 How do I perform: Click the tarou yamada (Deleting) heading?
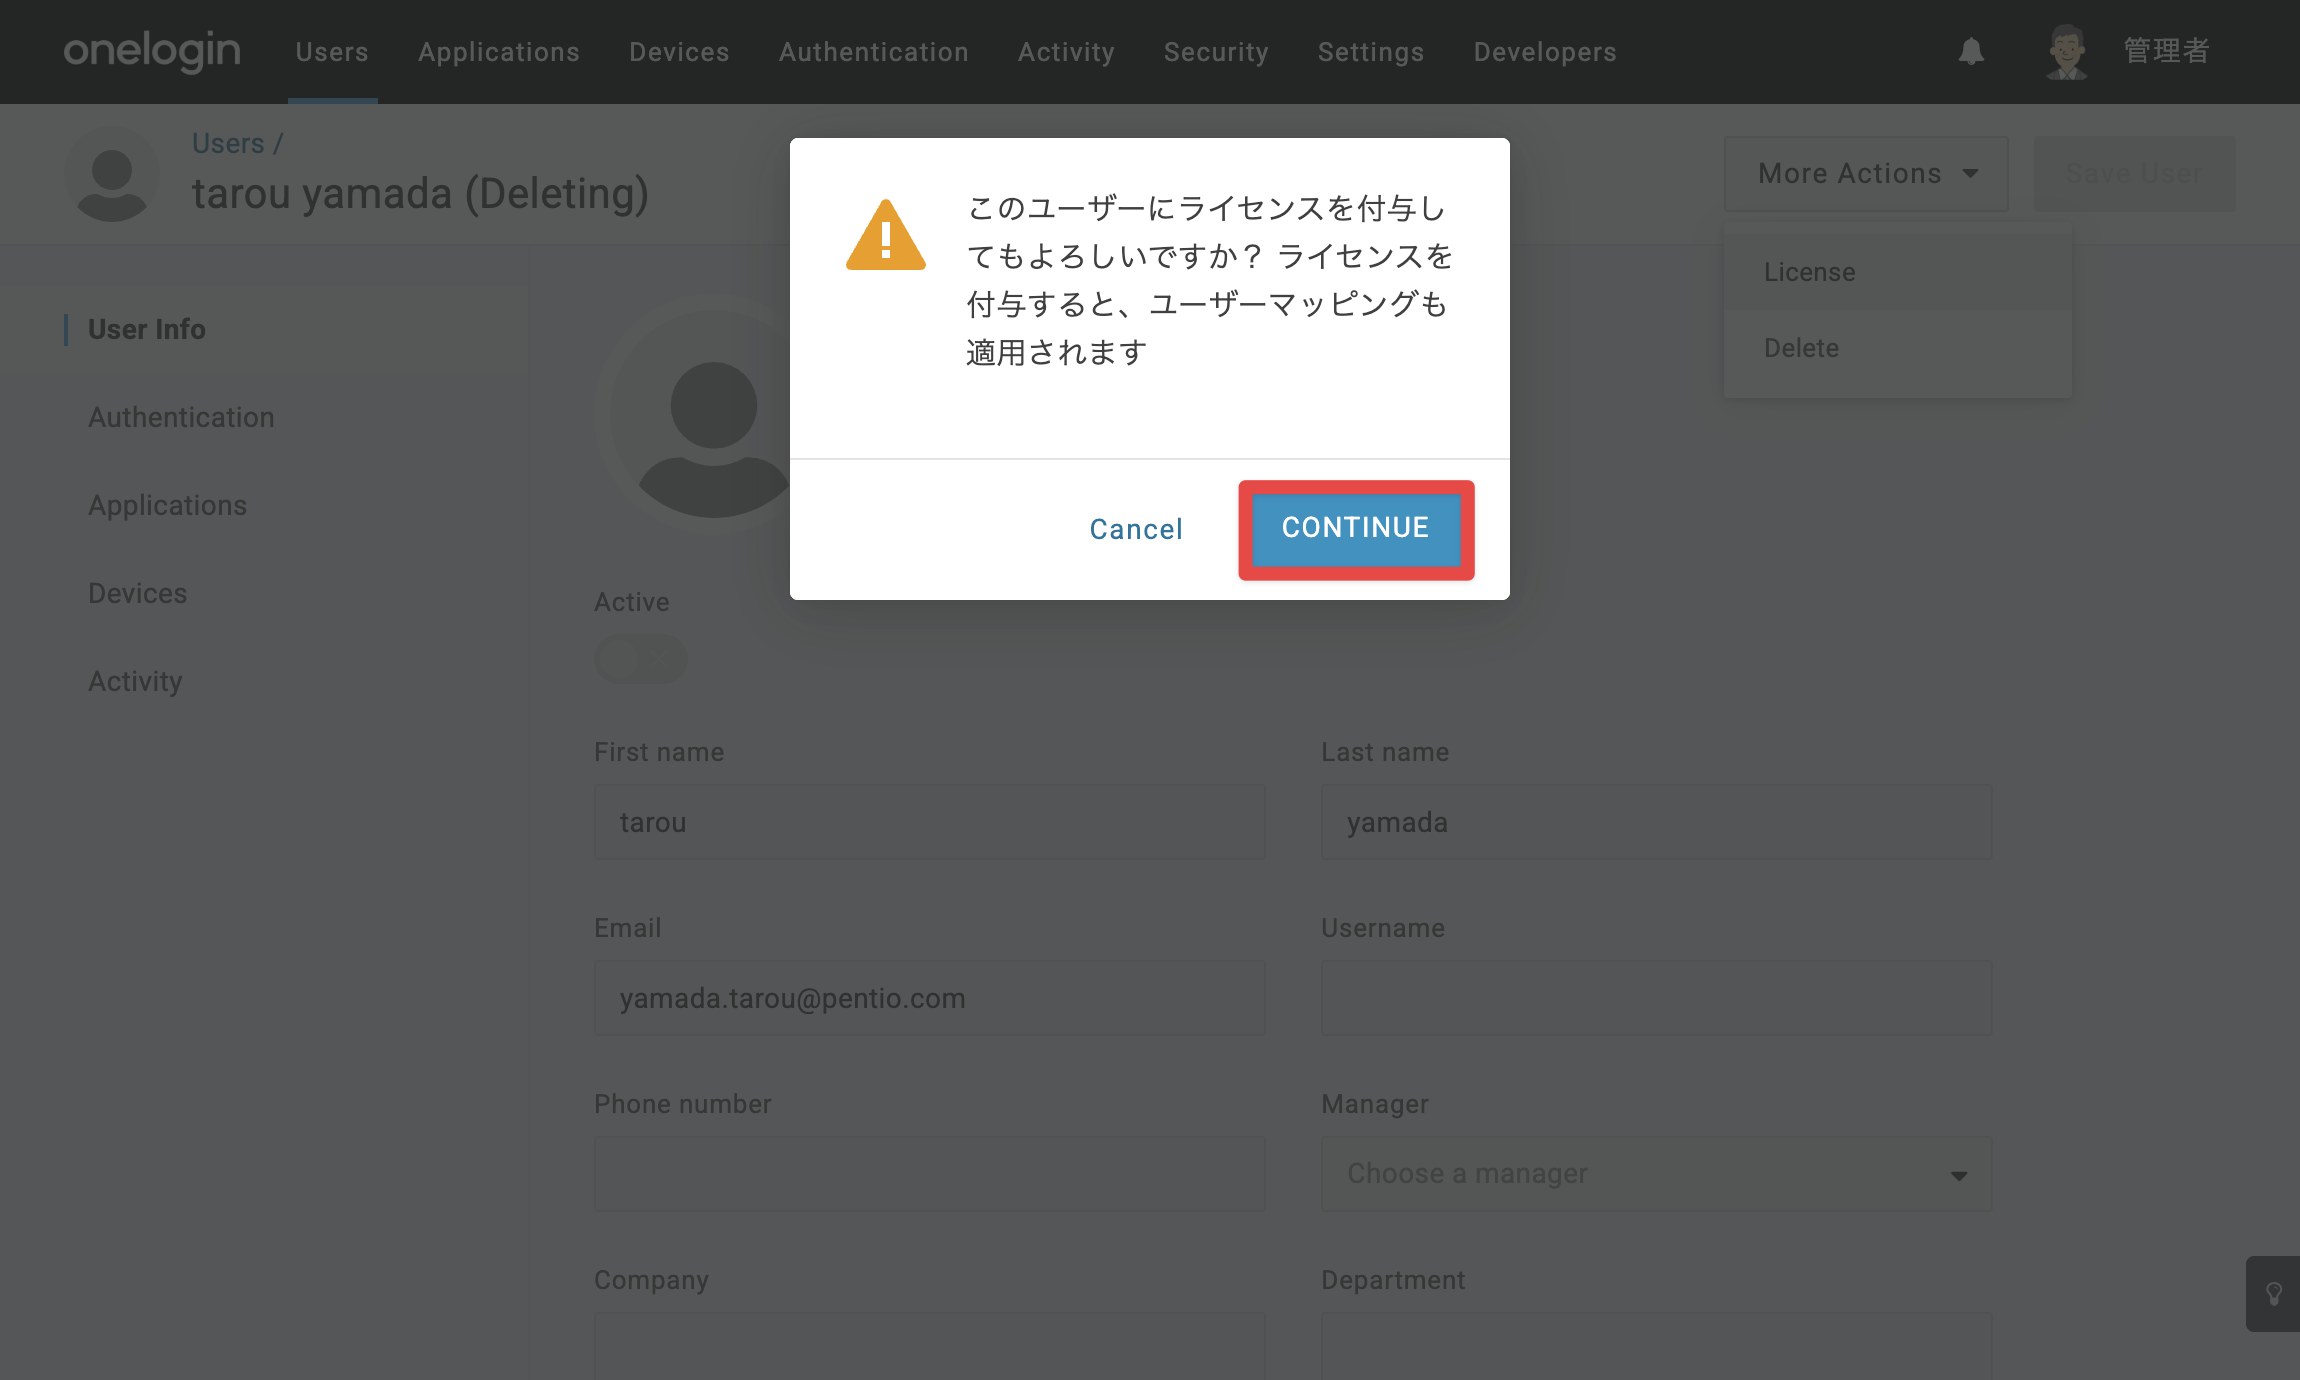(x=420, y=193)
